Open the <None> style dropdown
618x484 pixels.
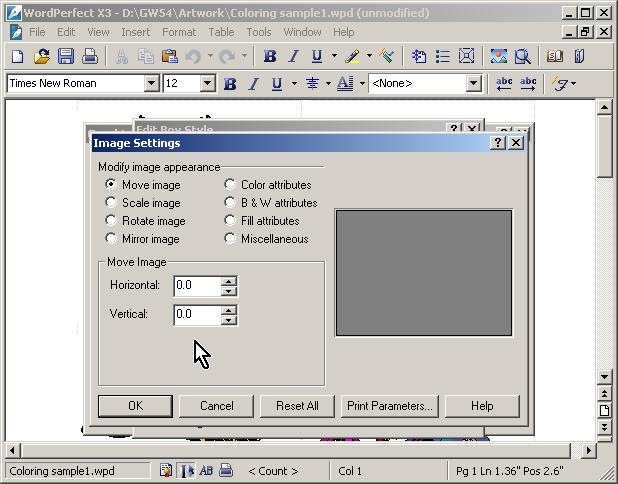[x=473, y=84]
